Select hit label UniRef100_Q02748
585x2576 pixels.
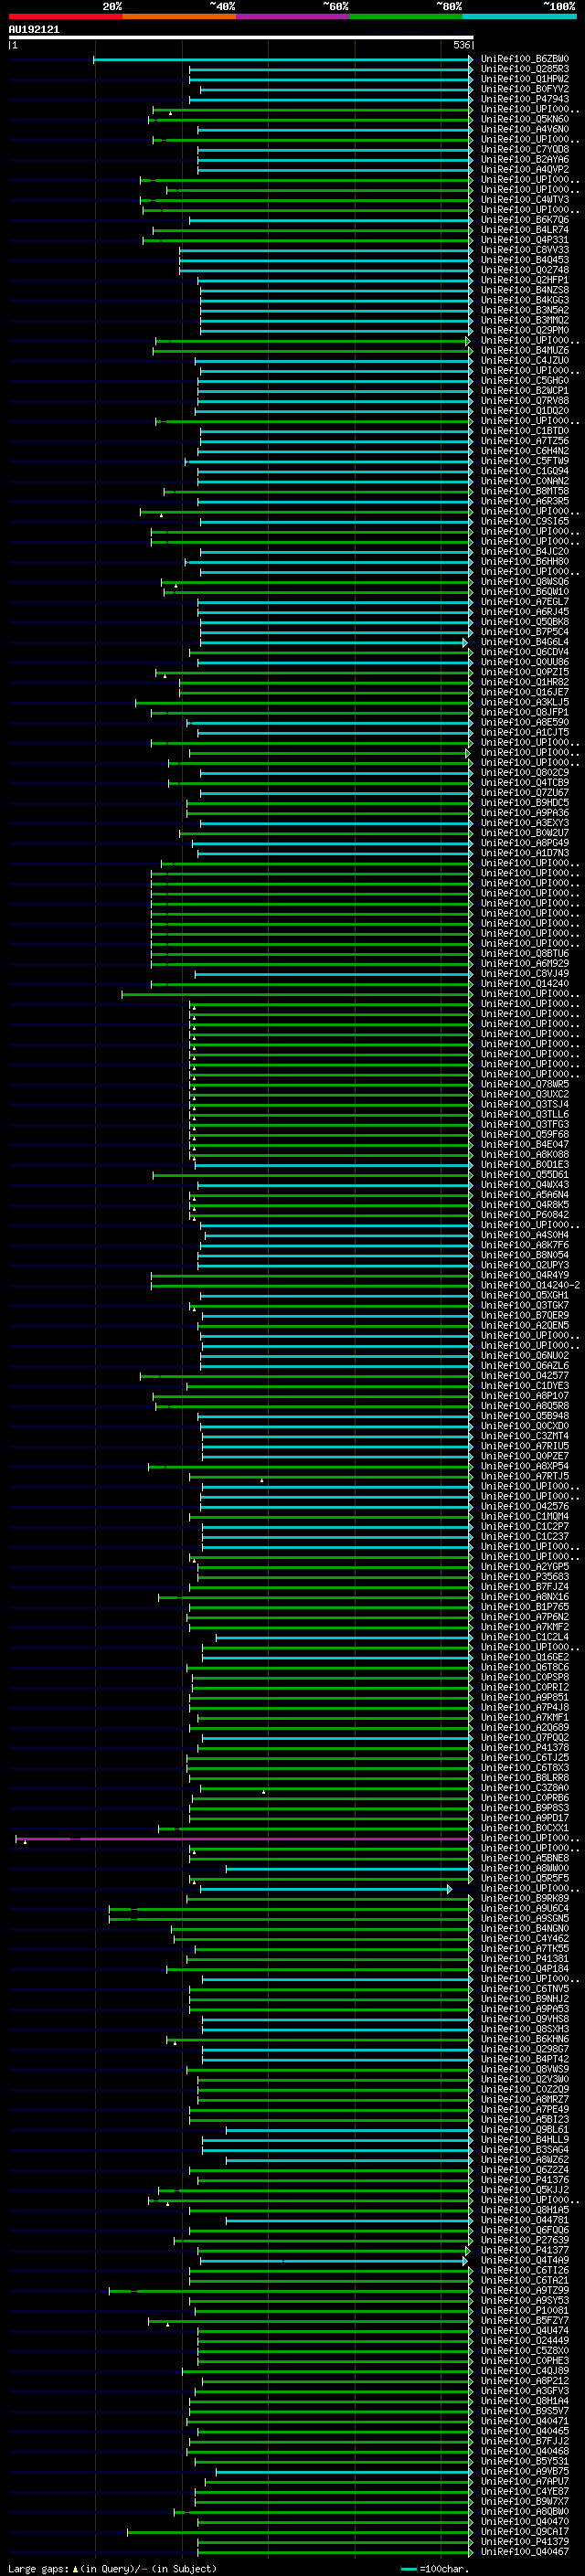coord(525,270)
